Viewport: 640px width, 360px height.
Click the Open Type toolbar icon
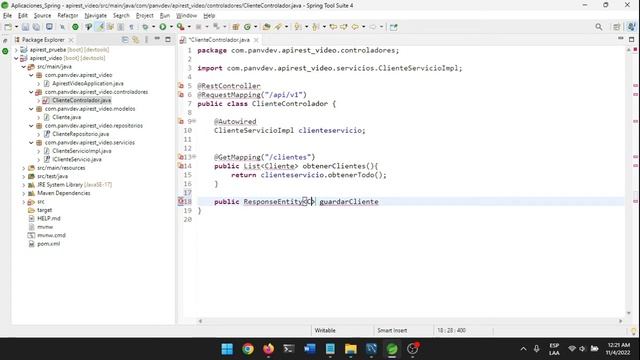pyautogui.click(x=266, y=27)
